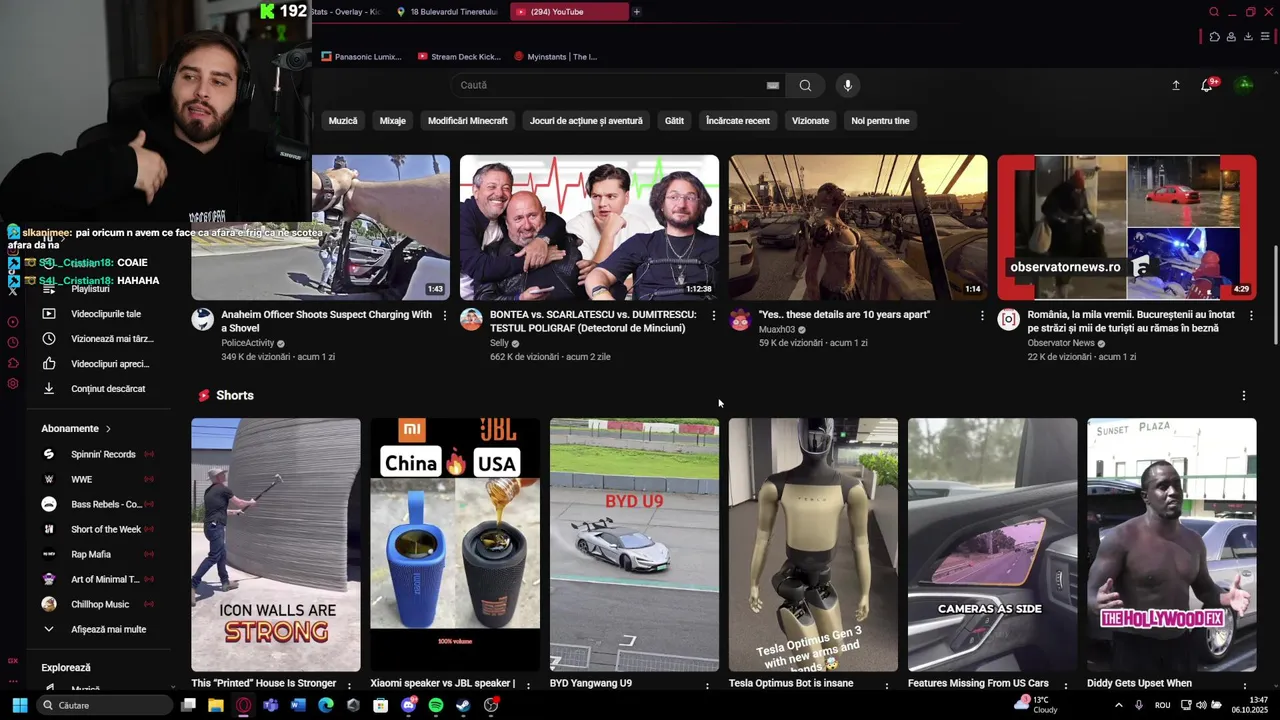Screen dimensions: 1280x720
Task: Open Opera downloads icon in toolbar
Action: tap(1248, 37)
